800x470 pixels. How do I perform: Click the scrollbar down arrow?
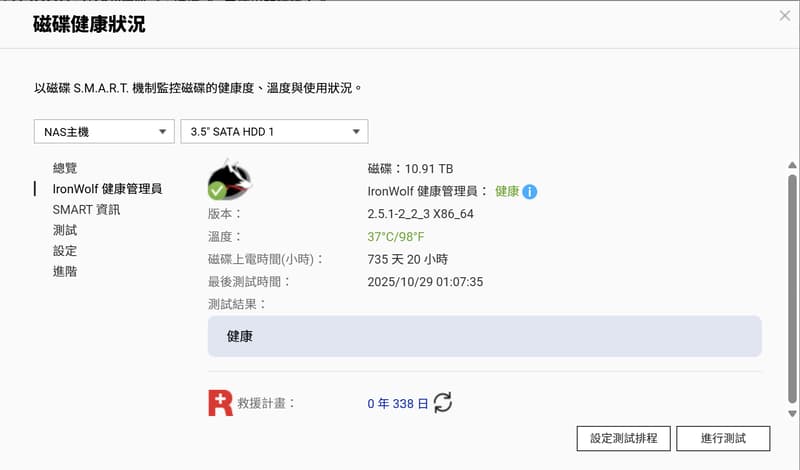click(x=792, y=413)
